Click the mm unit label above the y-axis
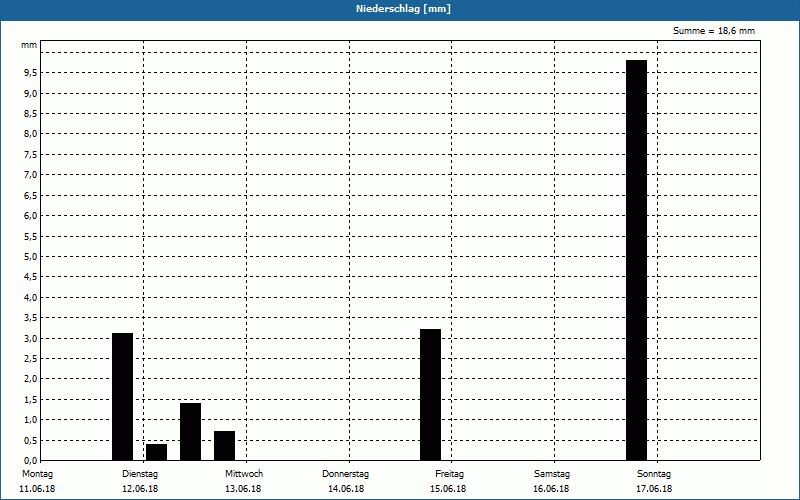This screenshot has width=800, height=500. [x=29, y=45]
